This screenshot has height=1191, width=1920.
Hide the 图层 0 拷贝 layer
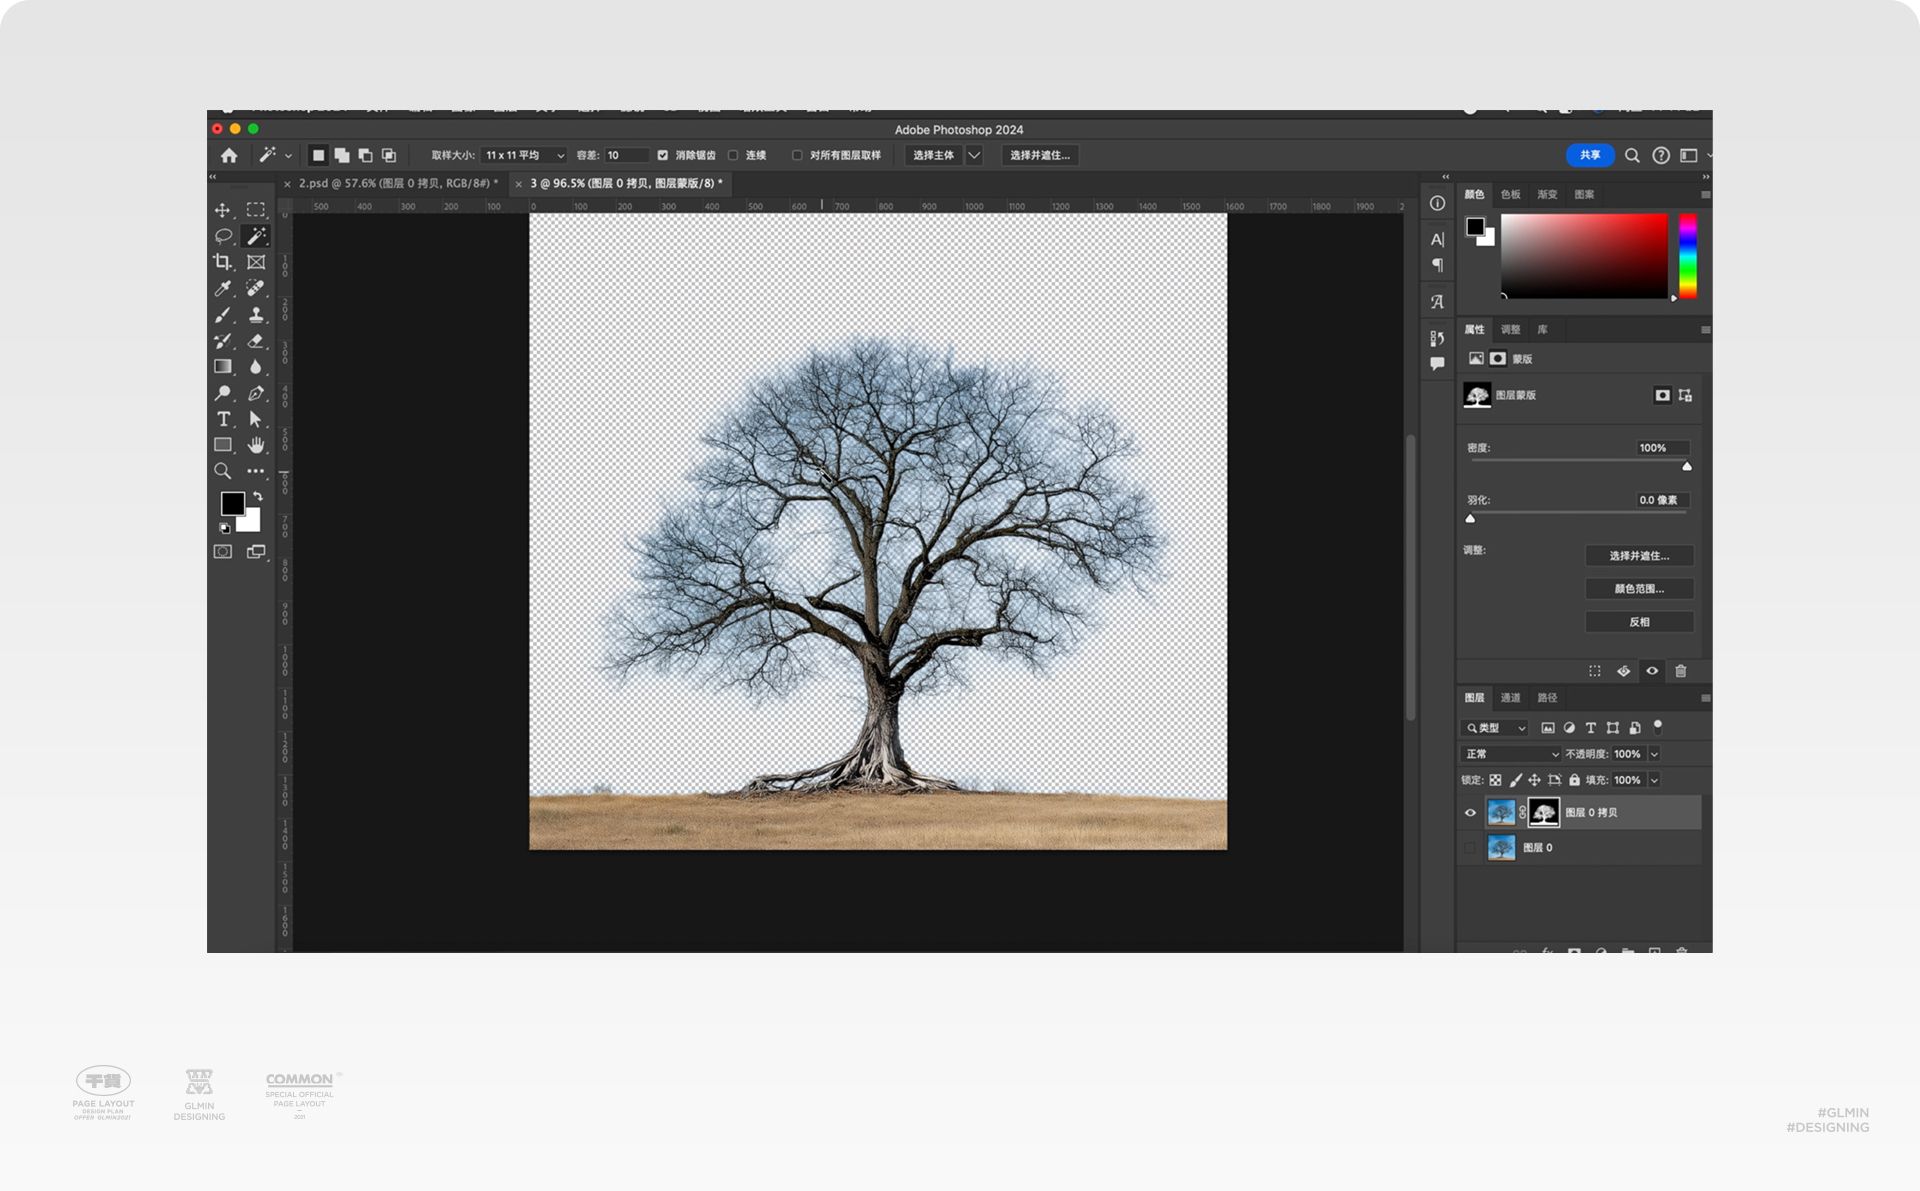pos(1470,813)
